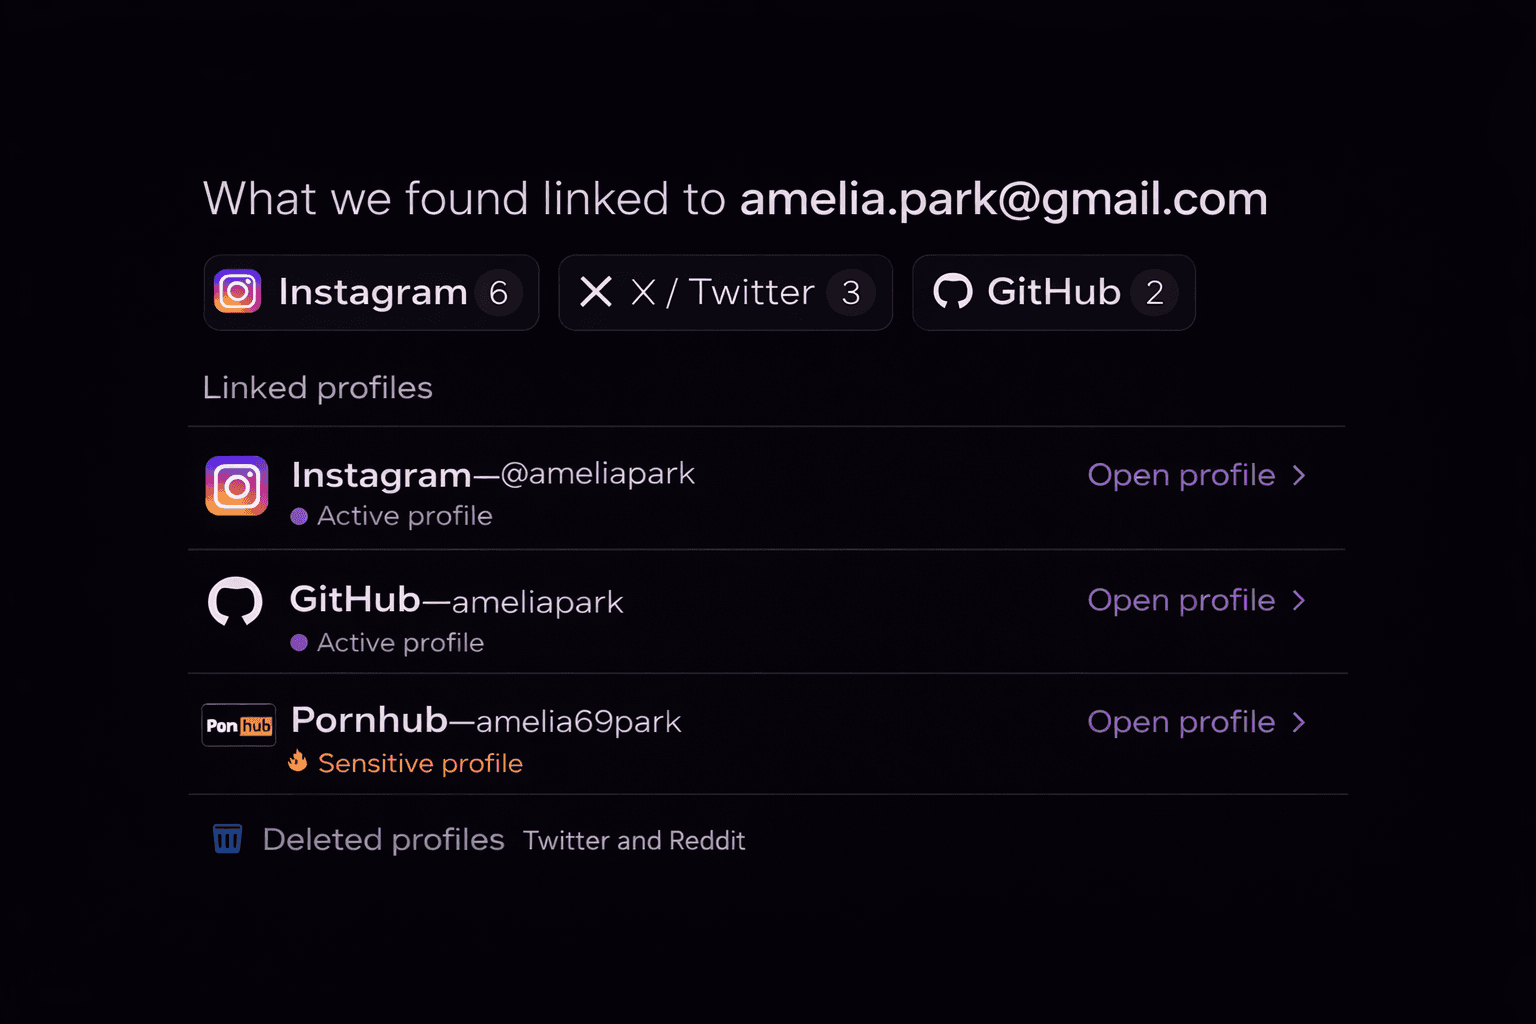Viewport: 1536px width, 1024px height.
Task: Click the flame icon marking the sensitive profile
Action: coord(297,761)
